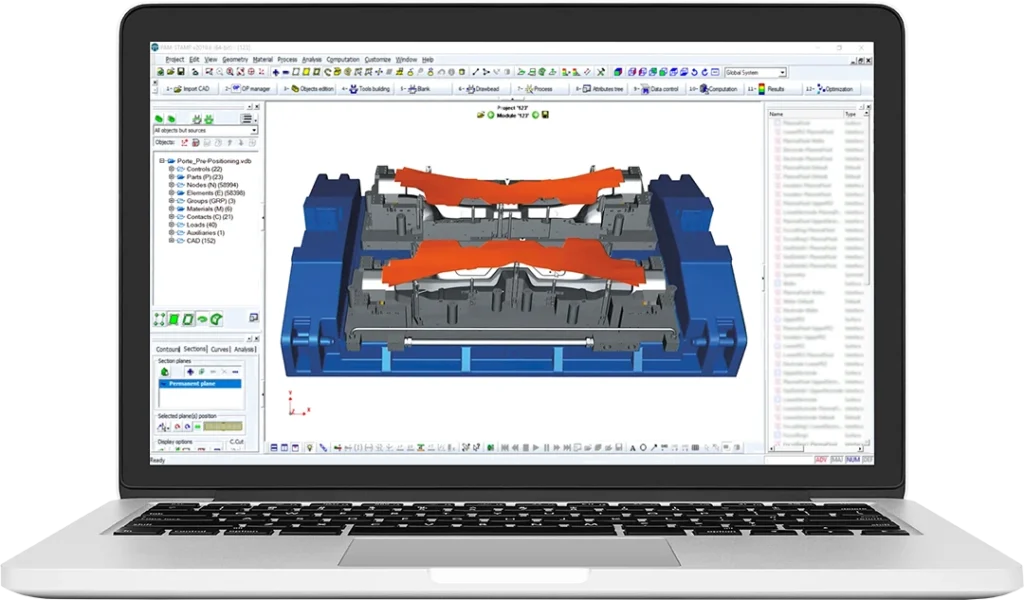Click the Drawbead workflow icon
The width and height of the screenshot is (1024, 600).
coord(482,89)
